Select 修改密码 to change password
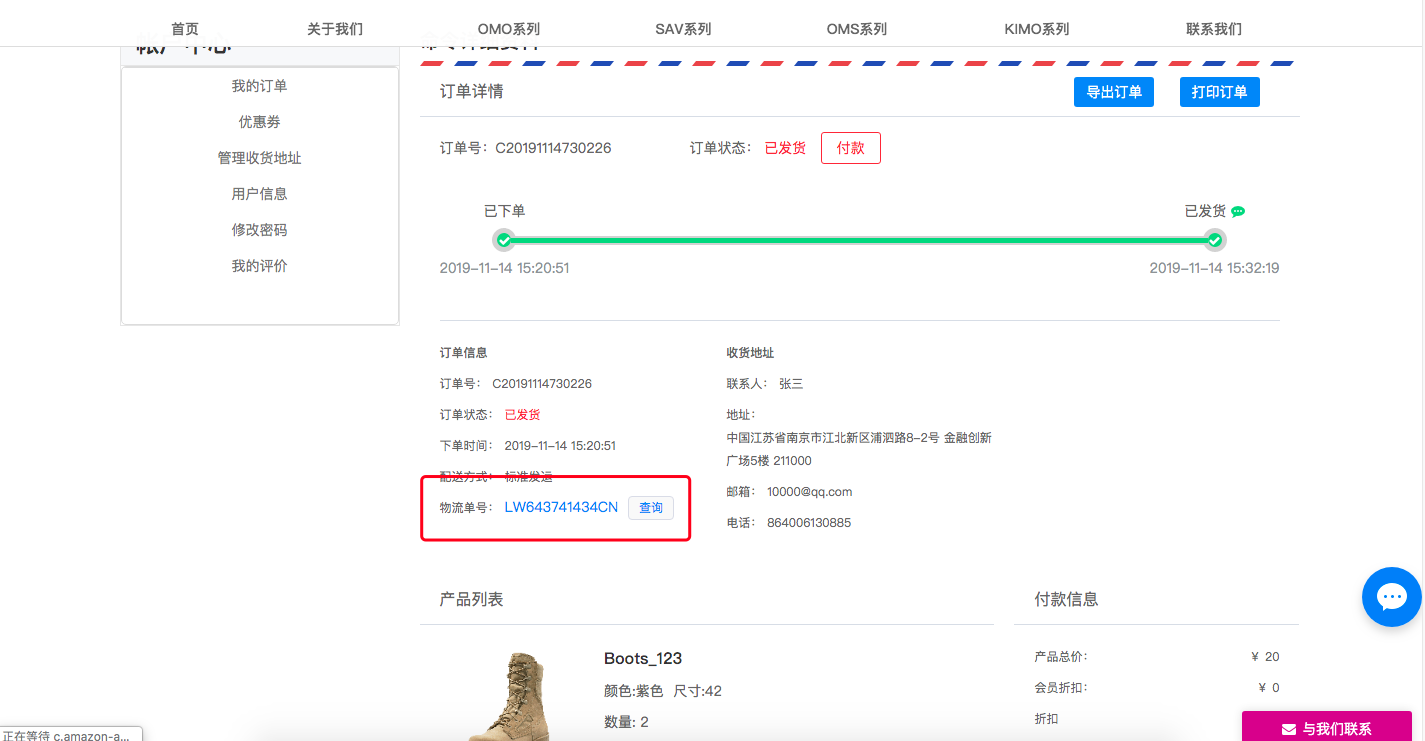This screenshot has width=1425, height=741. [x=259, y=229]
